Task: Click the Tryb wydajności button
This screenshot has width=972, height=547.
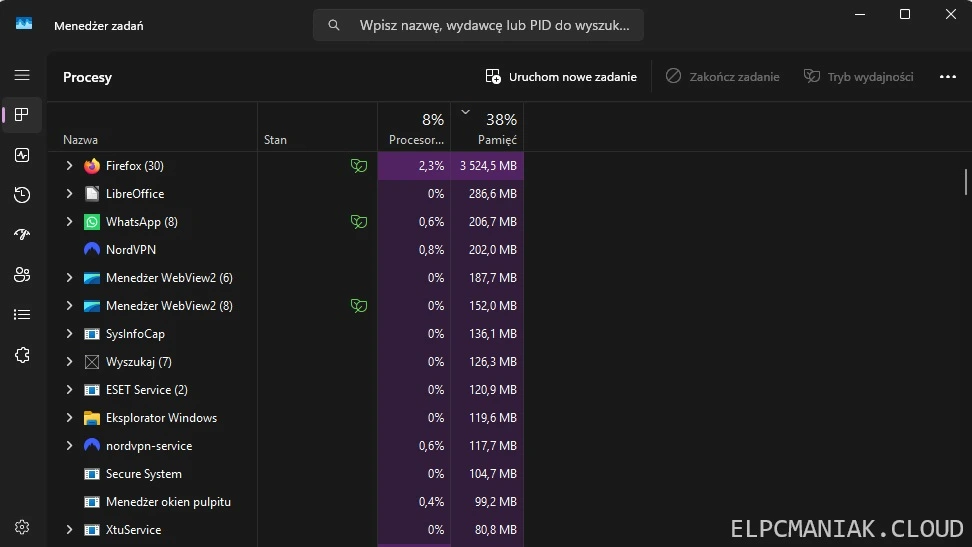Action: point(859,77)
